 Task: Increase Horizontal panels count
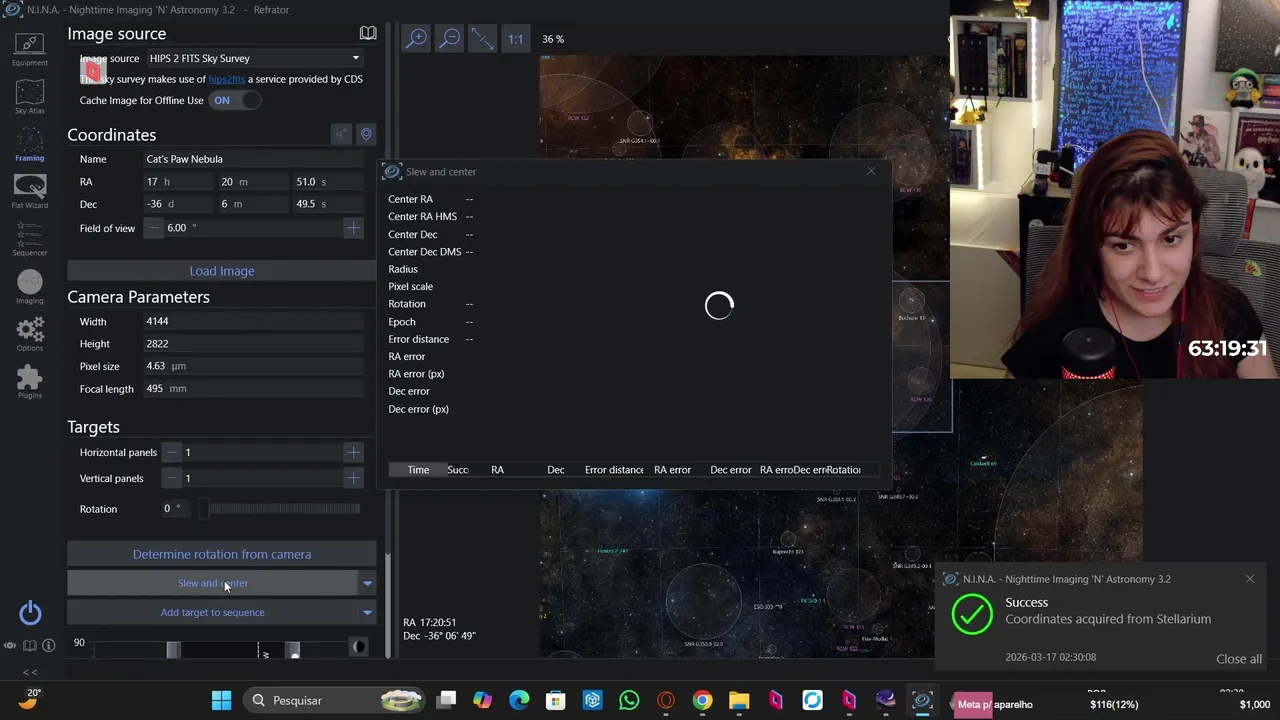(353, 453)
